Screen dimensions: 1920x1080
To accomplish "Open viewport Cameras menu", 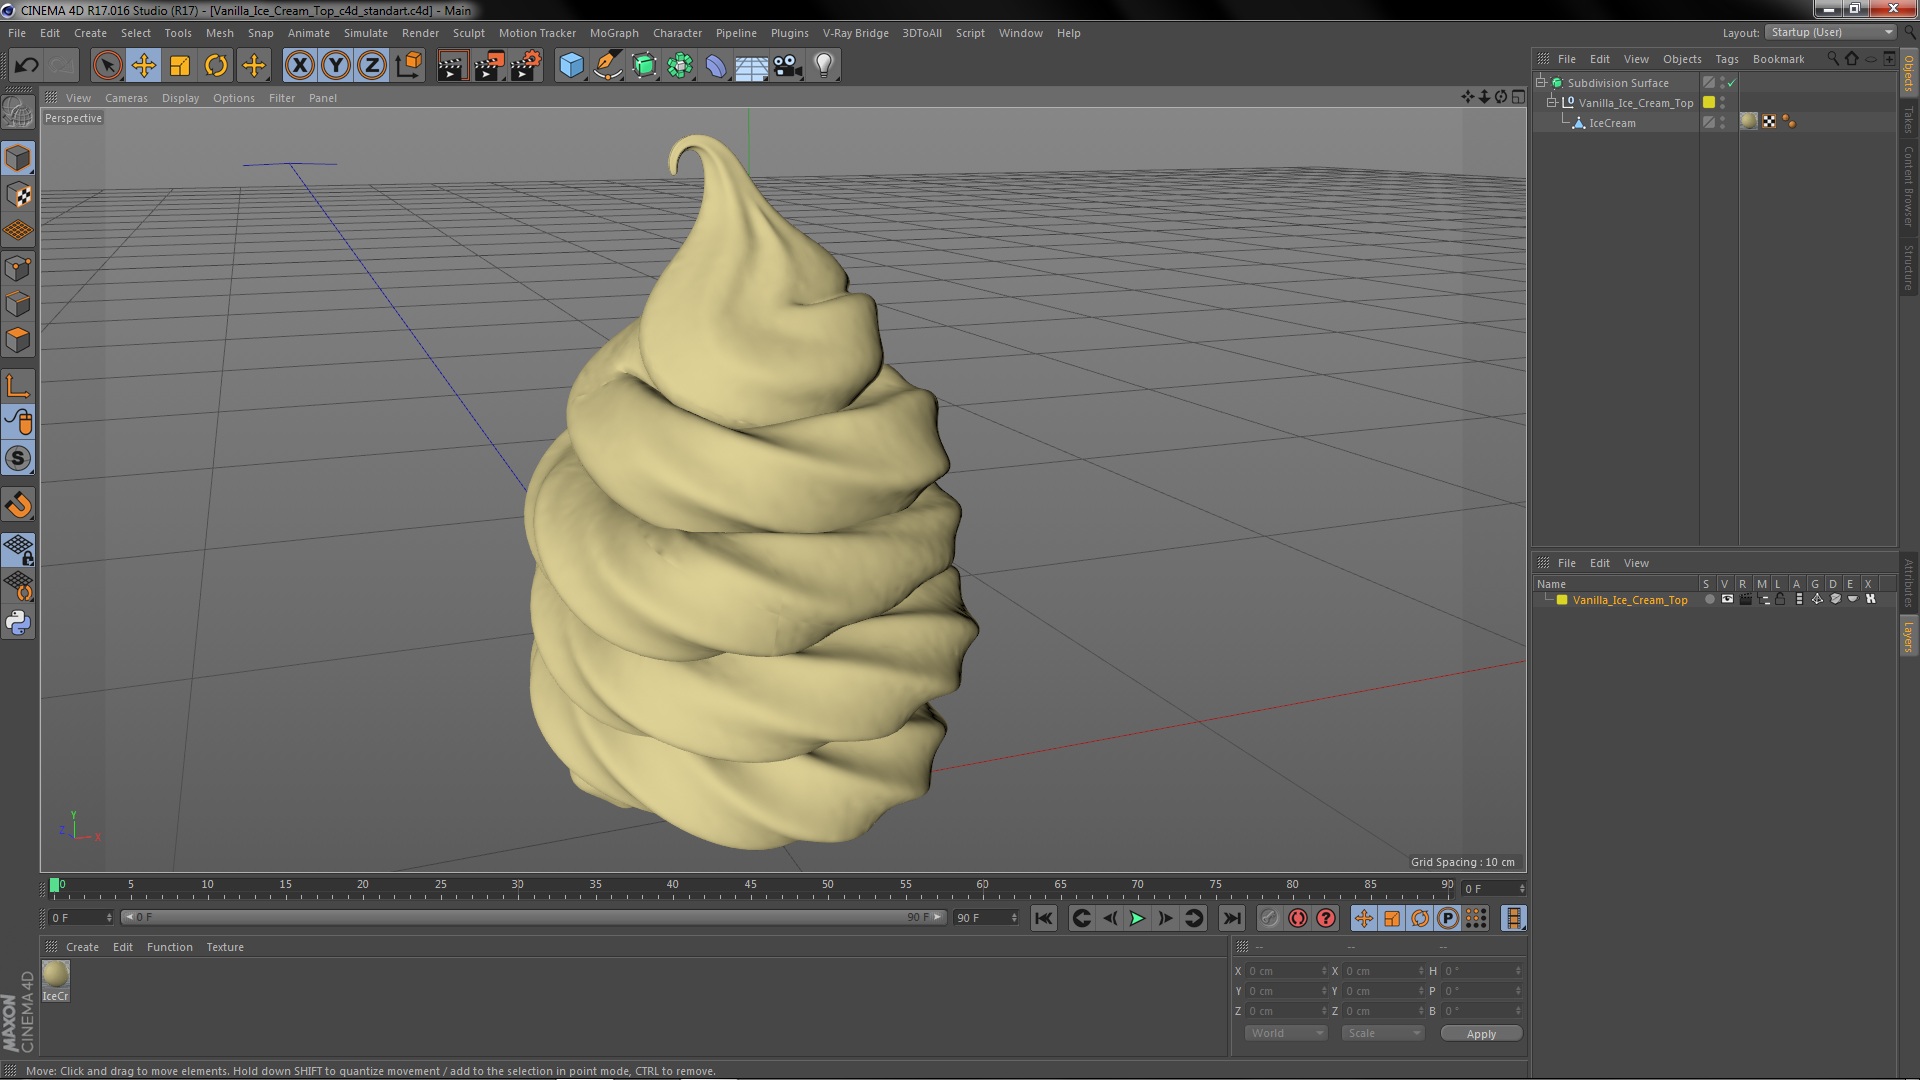I will pyautogui.click(x=126, y=98).
